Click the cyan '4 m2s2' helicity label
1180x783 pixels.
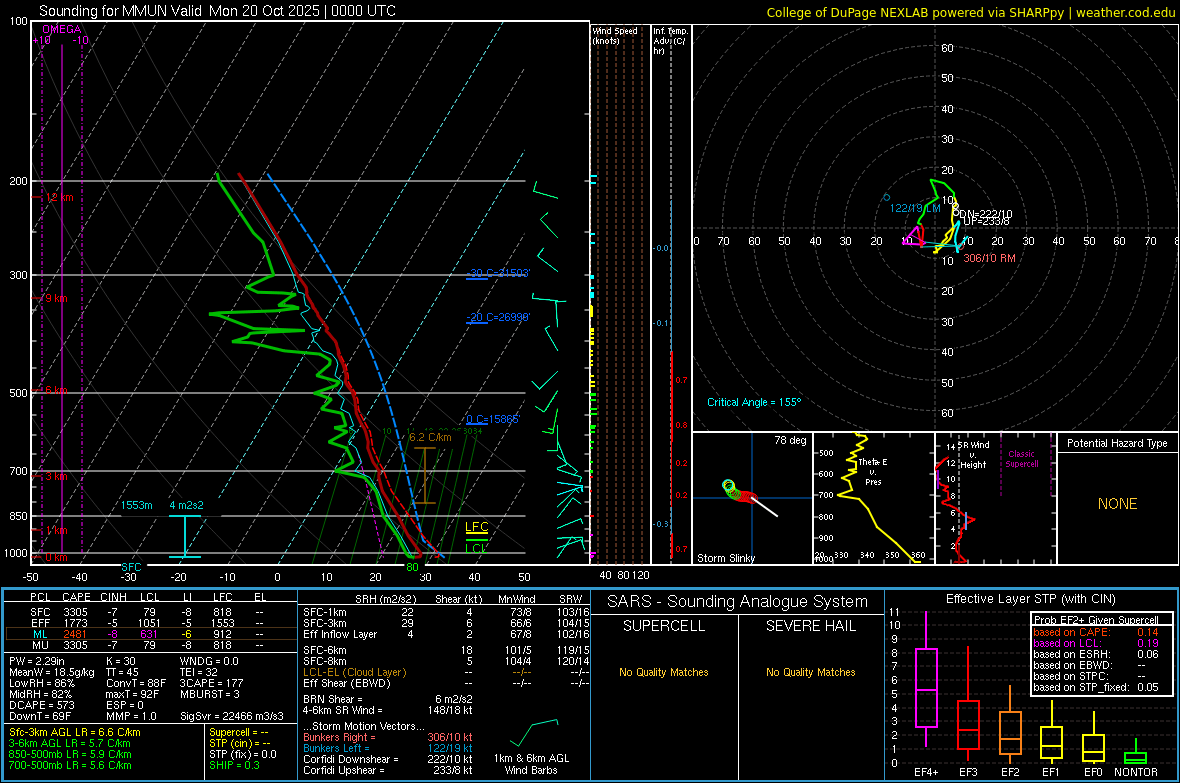pyautogui.click(x=186, y=505)
